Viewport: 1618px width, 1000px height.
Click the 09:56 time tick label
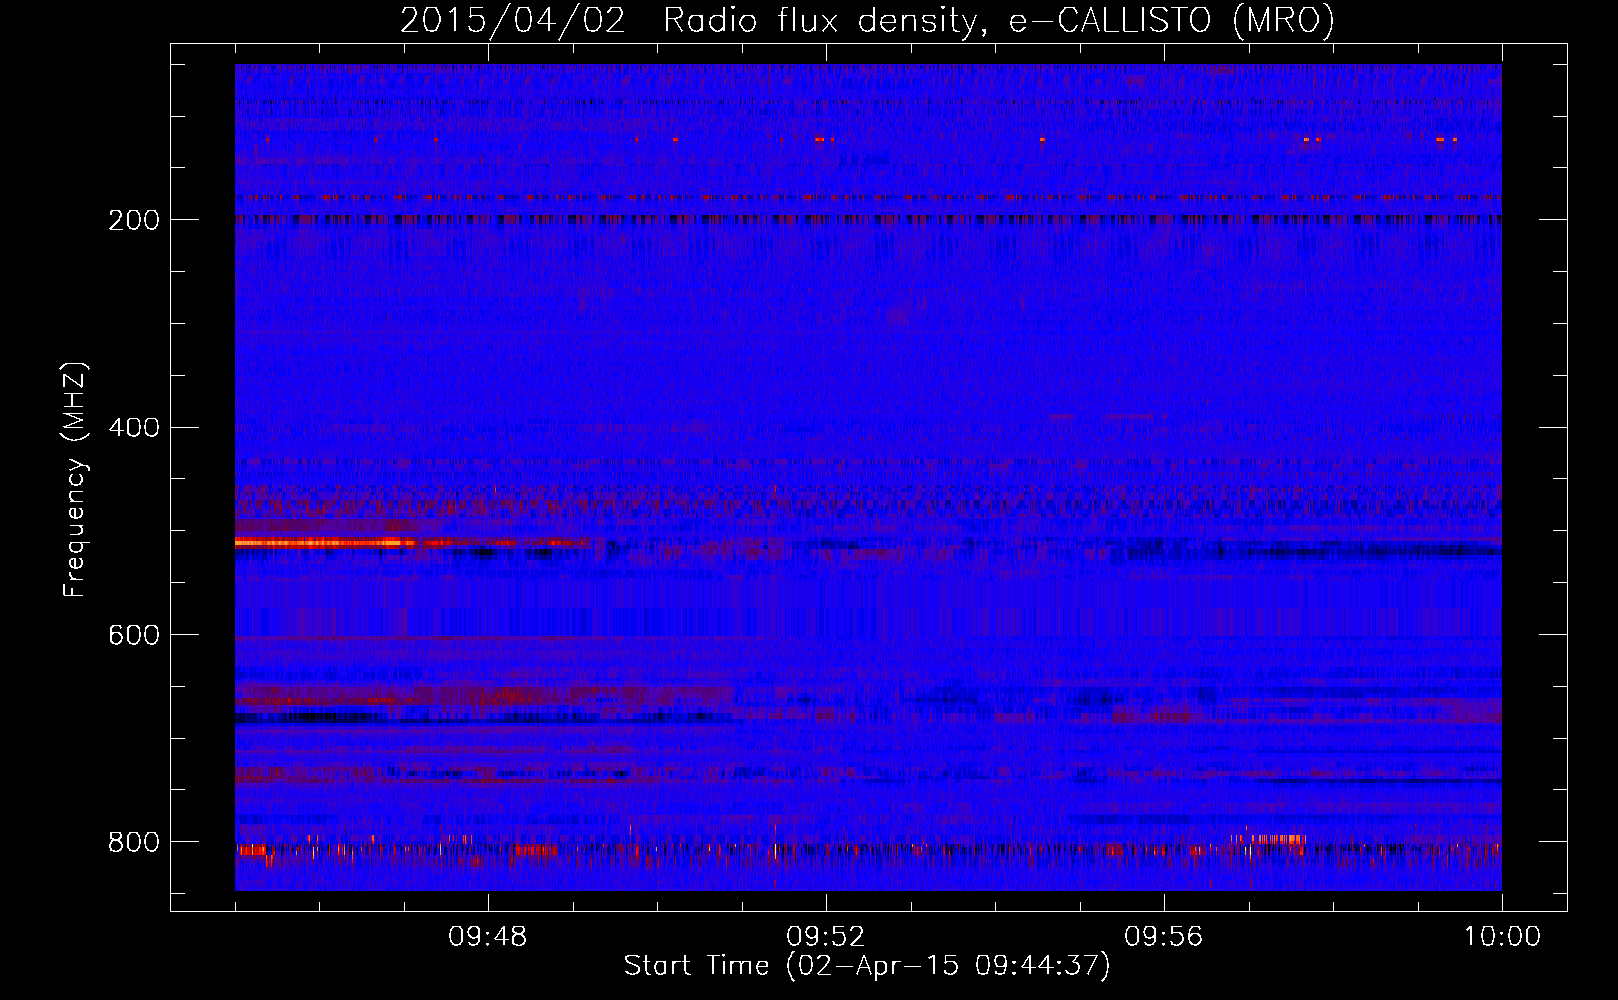pyautogui.click(x=1164, y=937)
